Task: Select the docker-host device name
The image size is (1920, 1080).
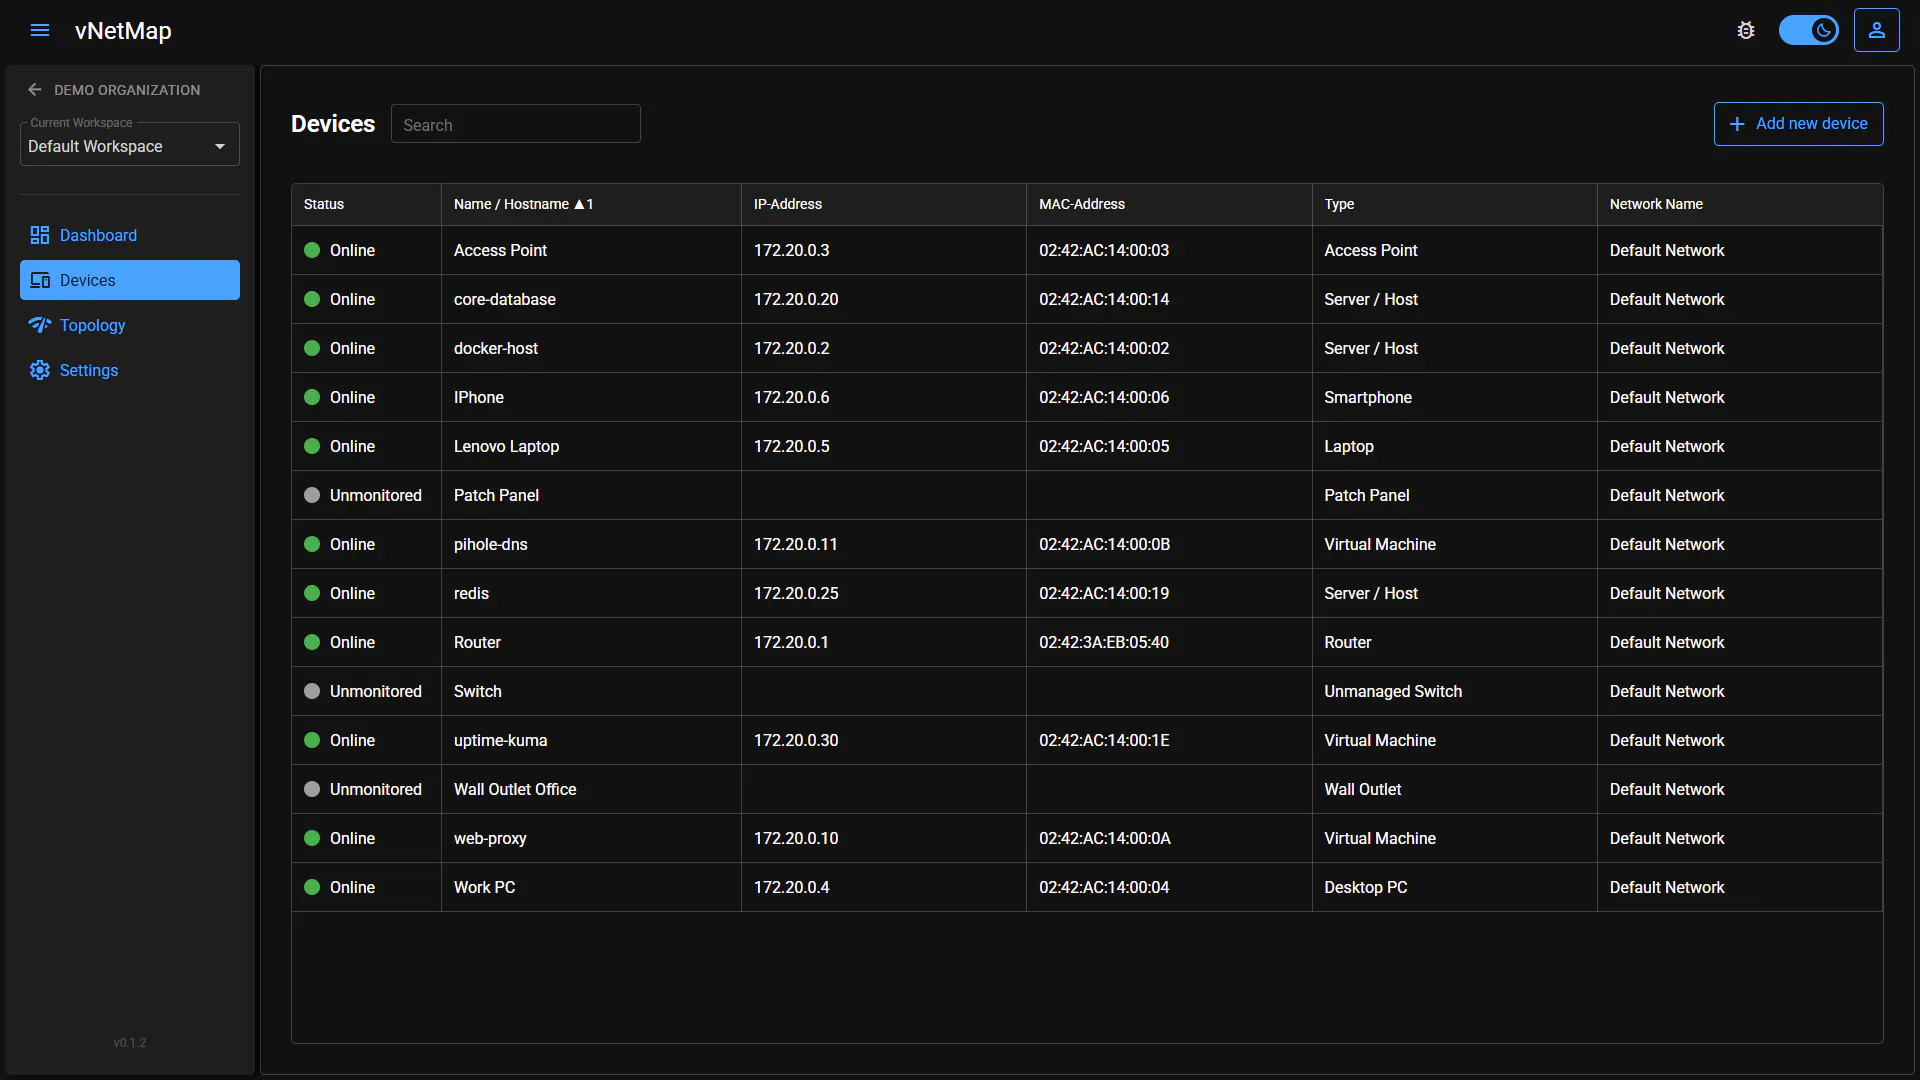Action: coord(496,348)
